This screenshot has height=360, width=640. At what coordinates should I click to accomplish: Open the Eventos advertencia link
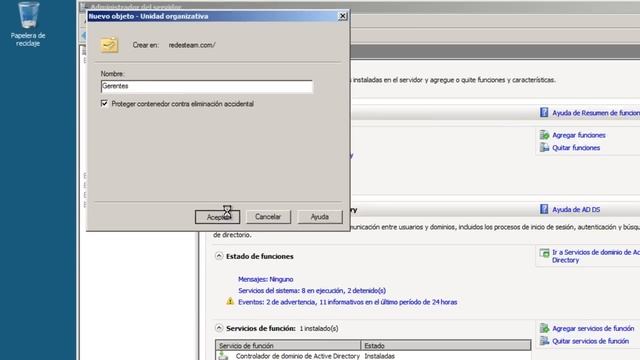pyautogui.click(x=347, y=302)
